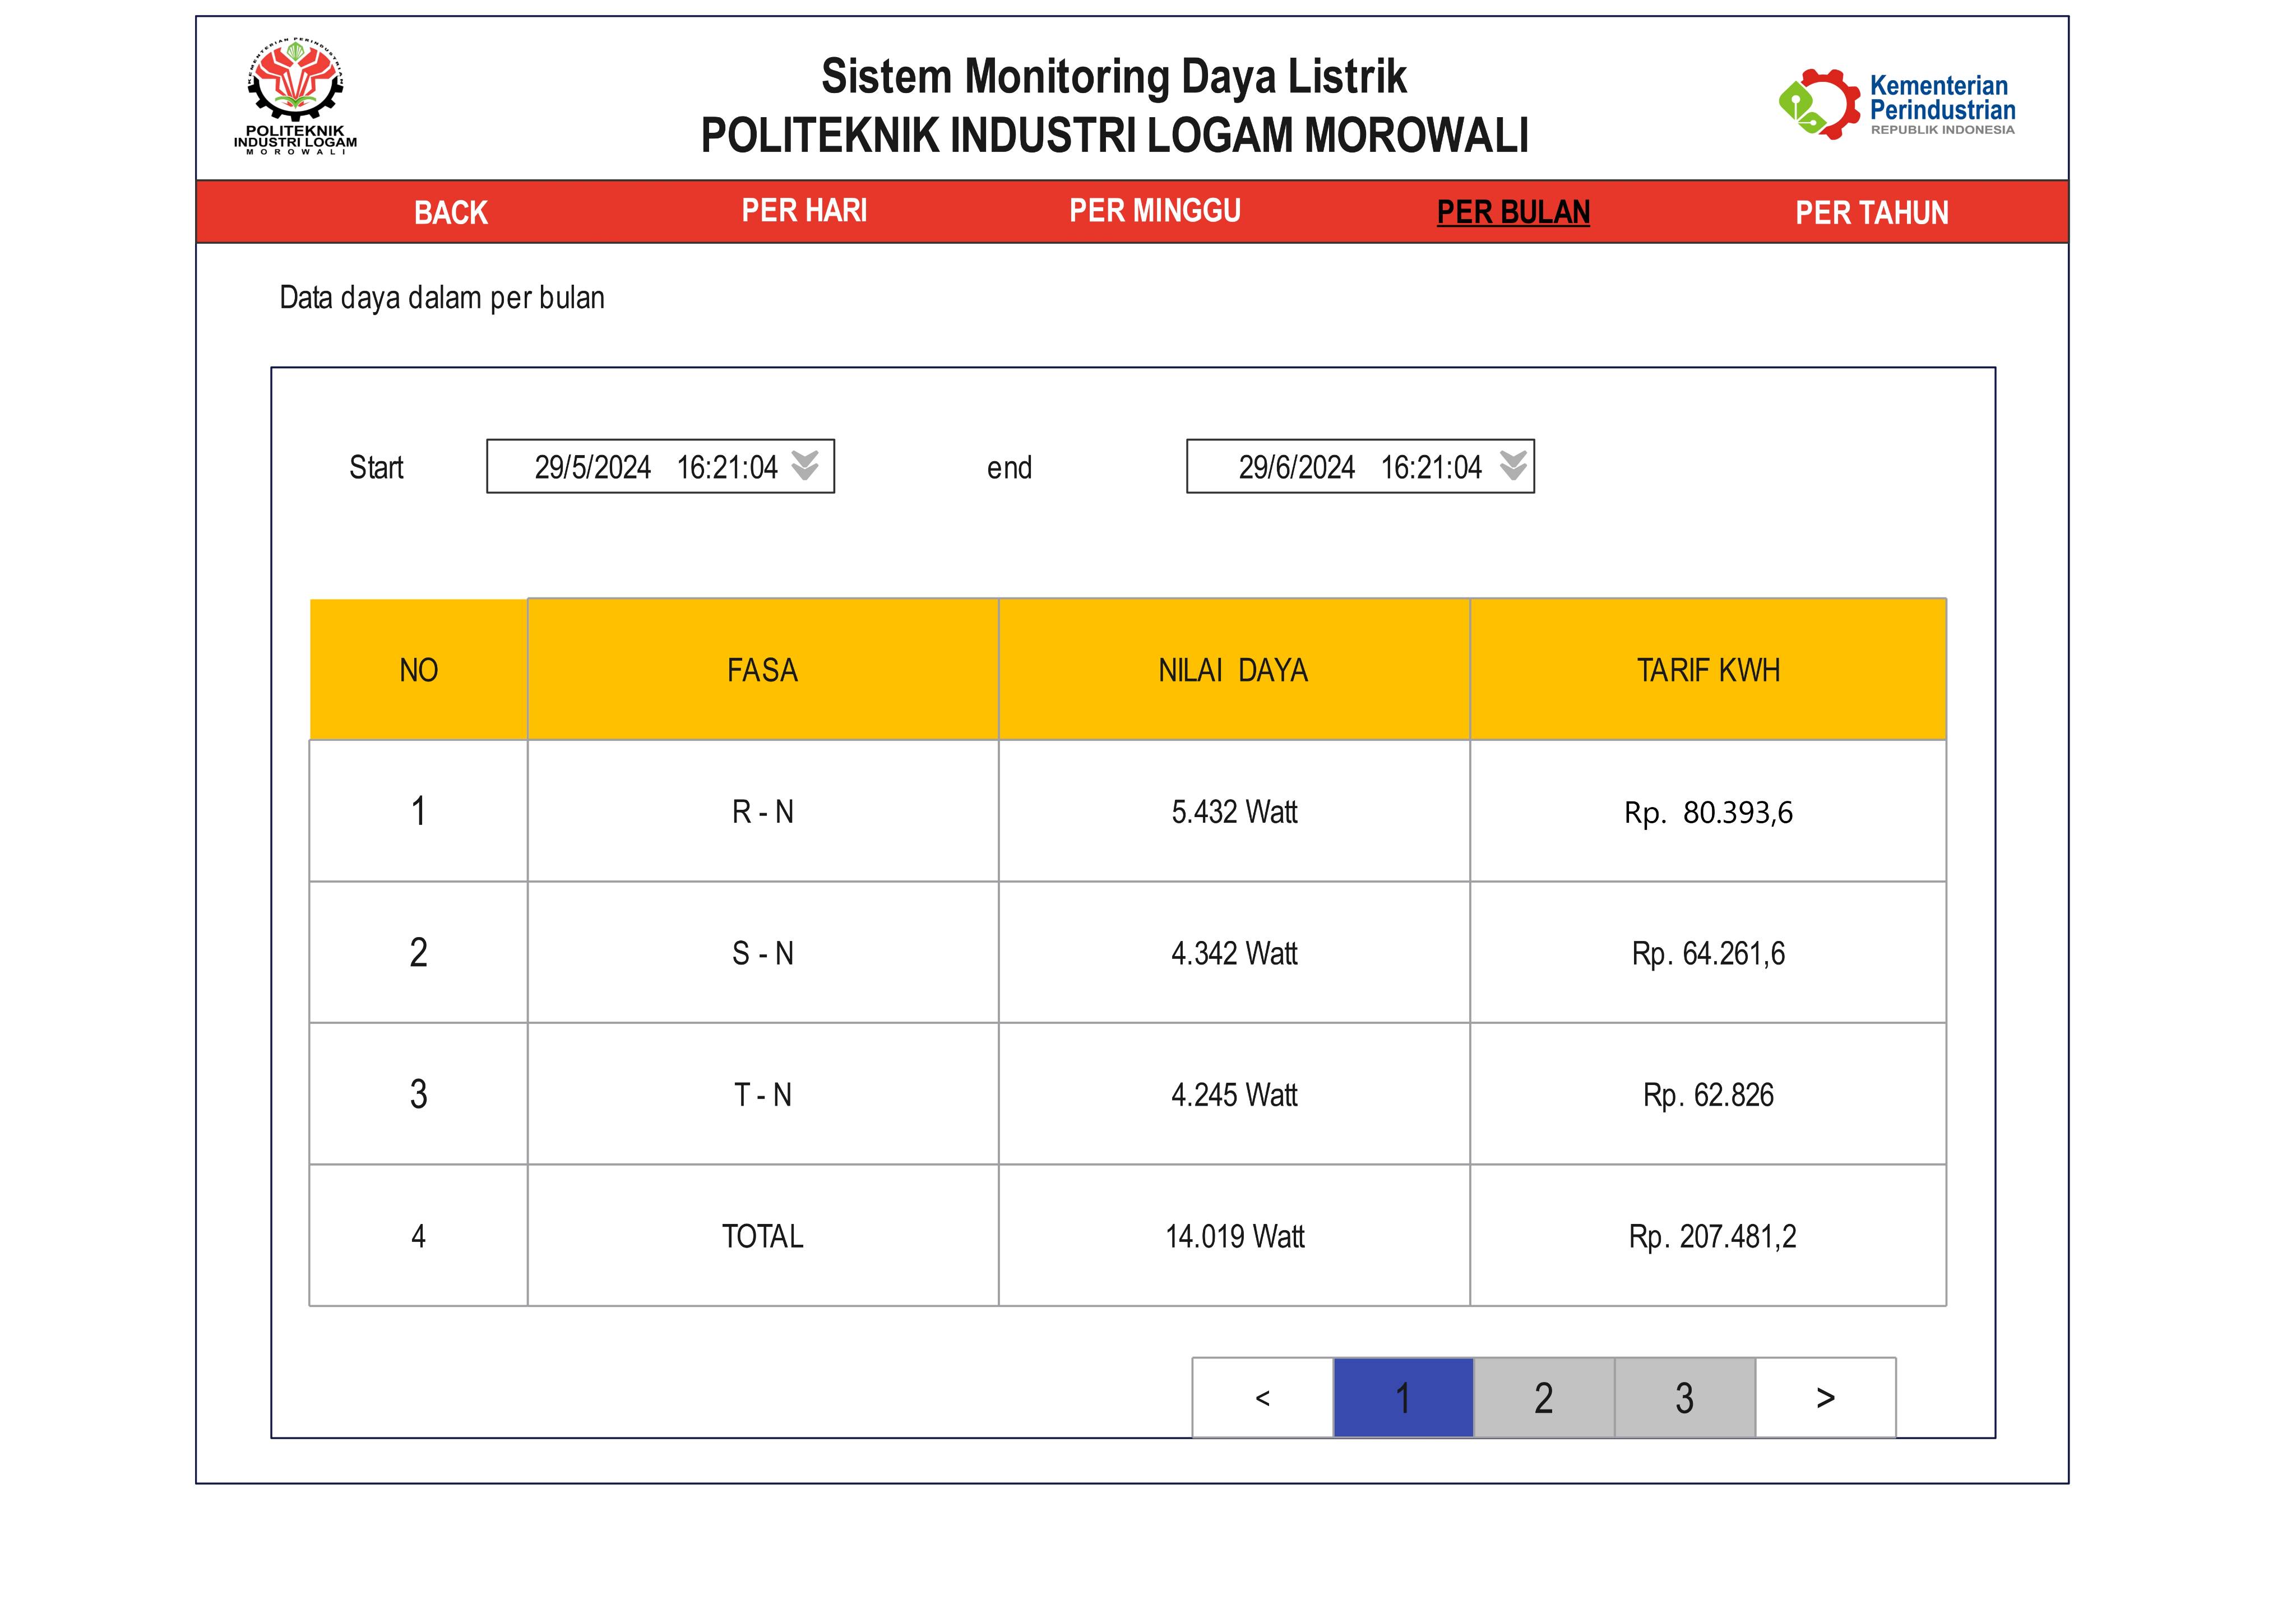This screenshot has width=2296, height=1623.
Task: Click the Politeknik Industri Logam Morowali logo
Action: point(295,96)
